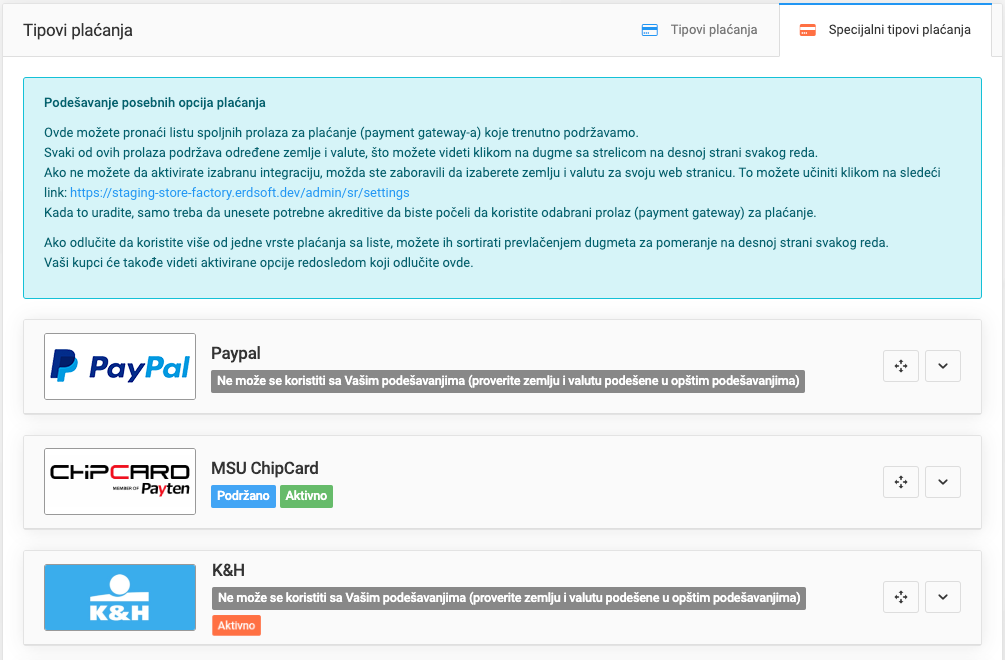Viewport: 1005px width, 660px height.
Task: Expand MSU ChipCard details chevron
Action: 943,482
